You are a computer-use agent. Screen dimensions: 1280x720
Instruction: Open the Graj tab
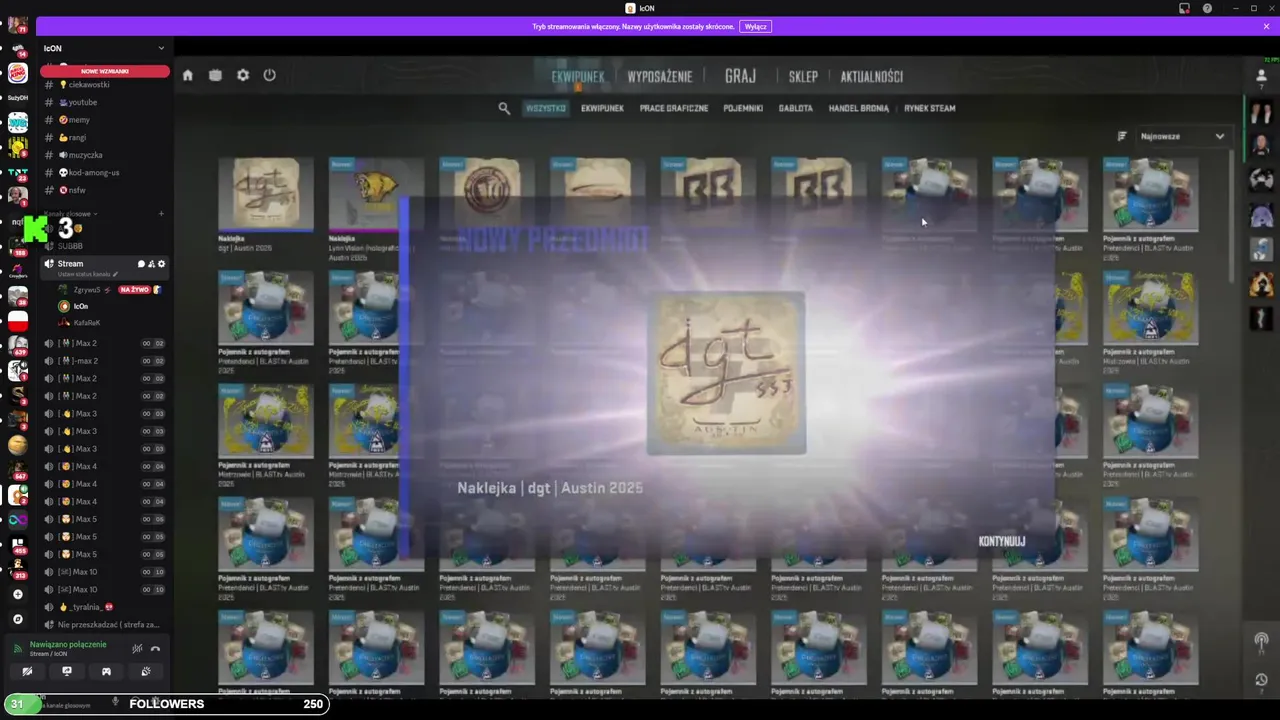coord(740,76)
